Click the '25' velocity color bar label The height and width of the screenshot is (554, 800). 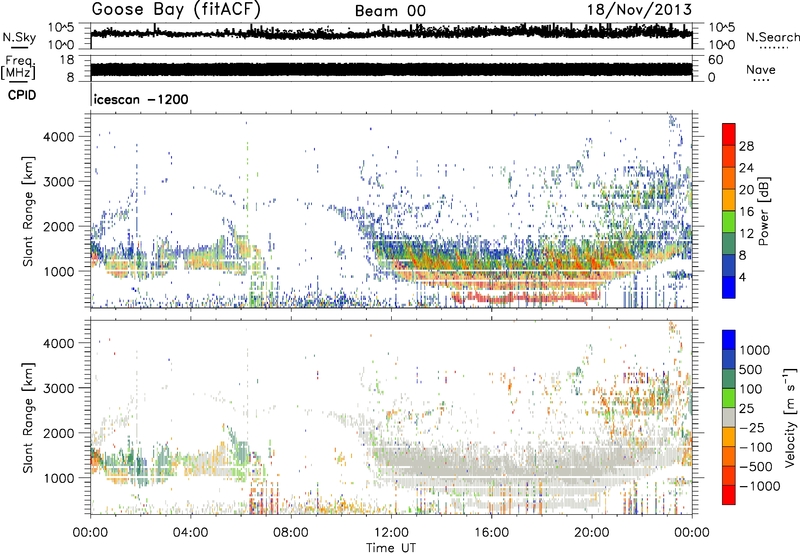747,409
